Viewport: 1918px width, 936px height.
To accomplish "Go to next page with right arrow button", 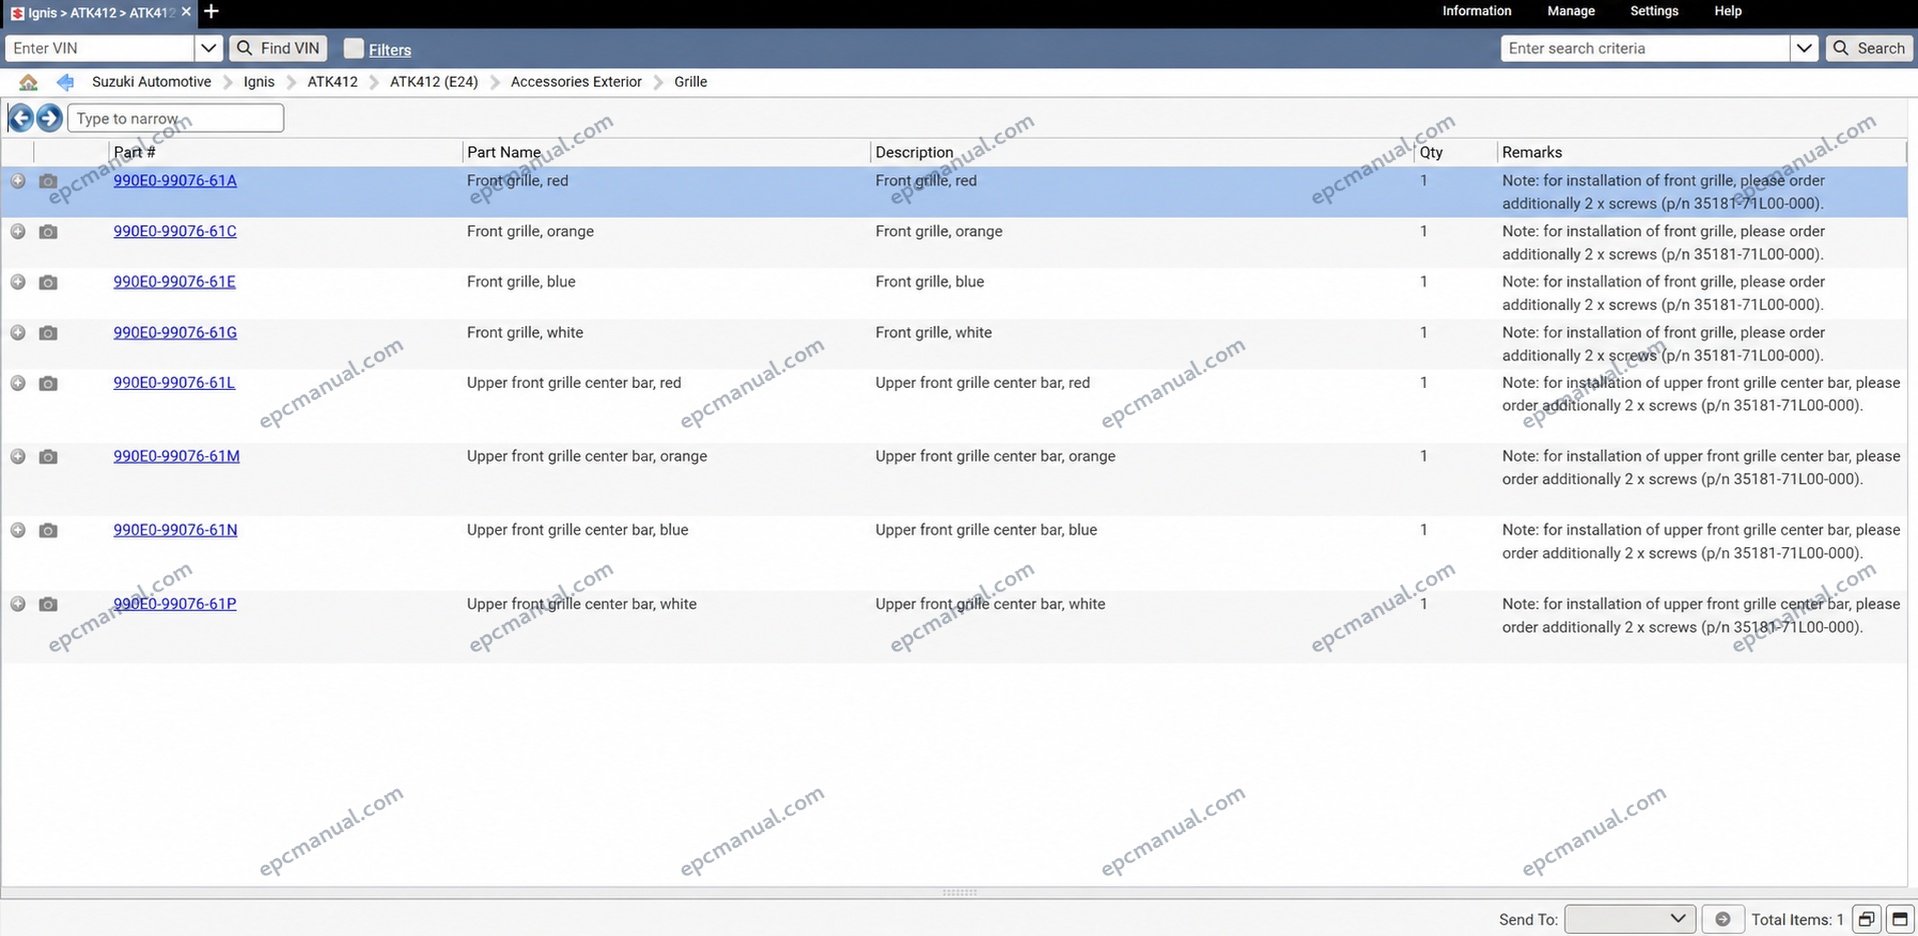I will click(49, 118).
